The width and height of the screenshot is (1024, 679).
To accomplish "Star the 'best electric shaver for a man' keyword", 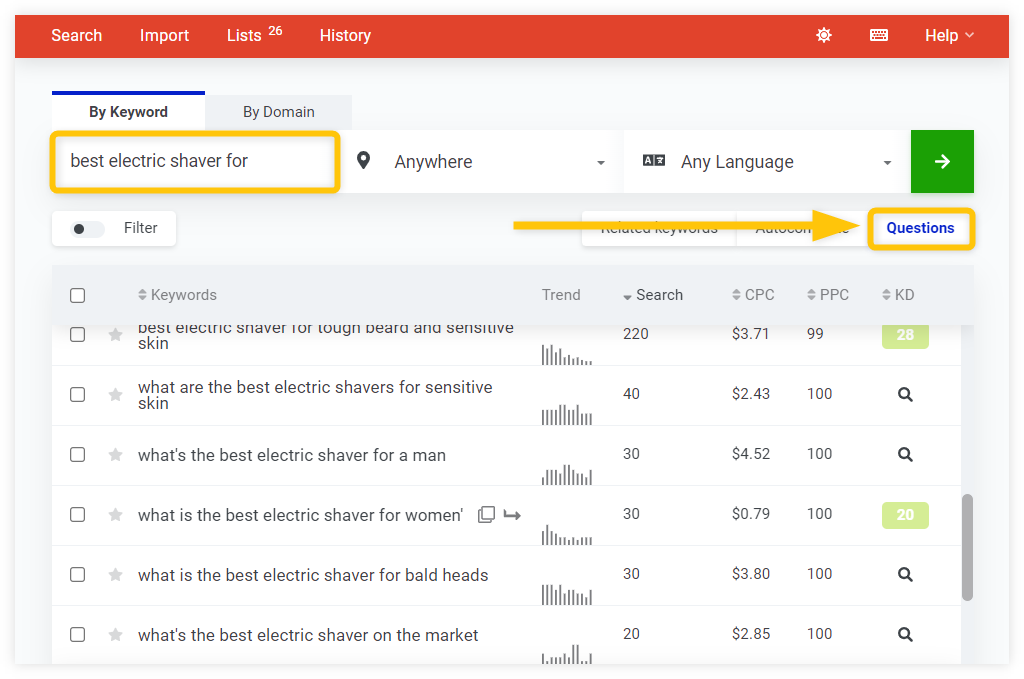I will (x=116, y=455).
